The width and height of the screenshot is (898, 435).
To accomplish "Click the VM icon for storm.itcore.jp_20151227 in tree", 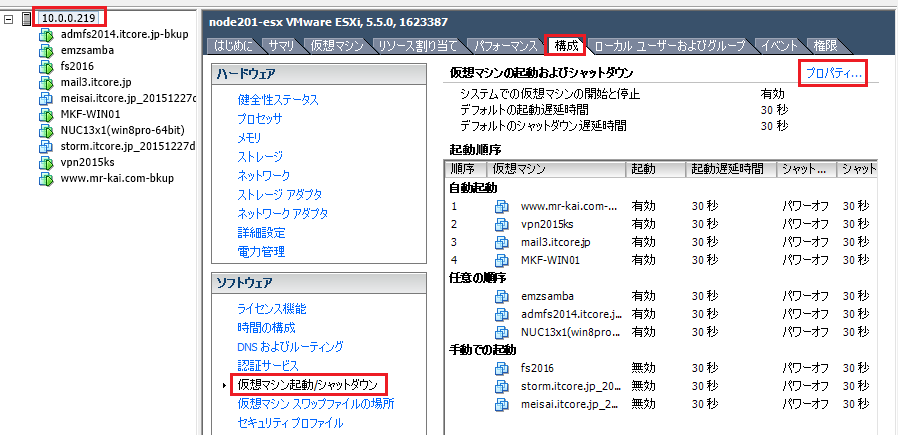I will click(45, 147).
